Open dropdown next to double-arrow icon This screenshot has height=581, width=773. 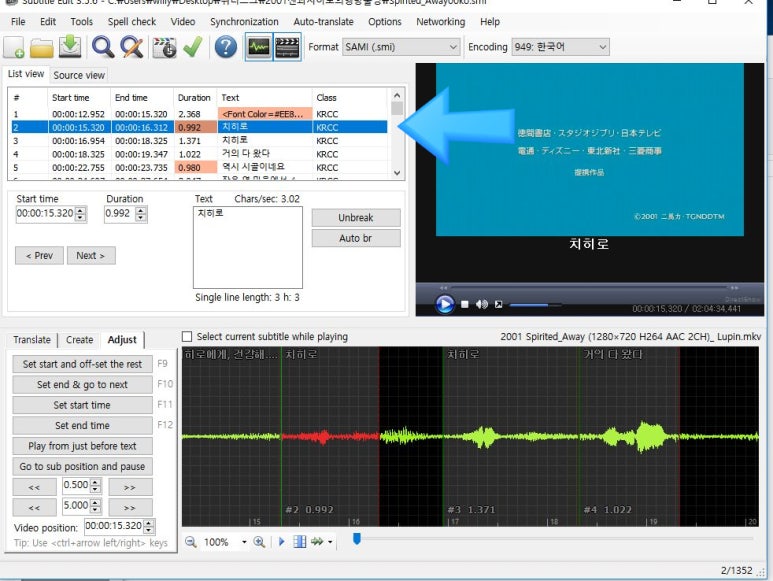point(330,542)
